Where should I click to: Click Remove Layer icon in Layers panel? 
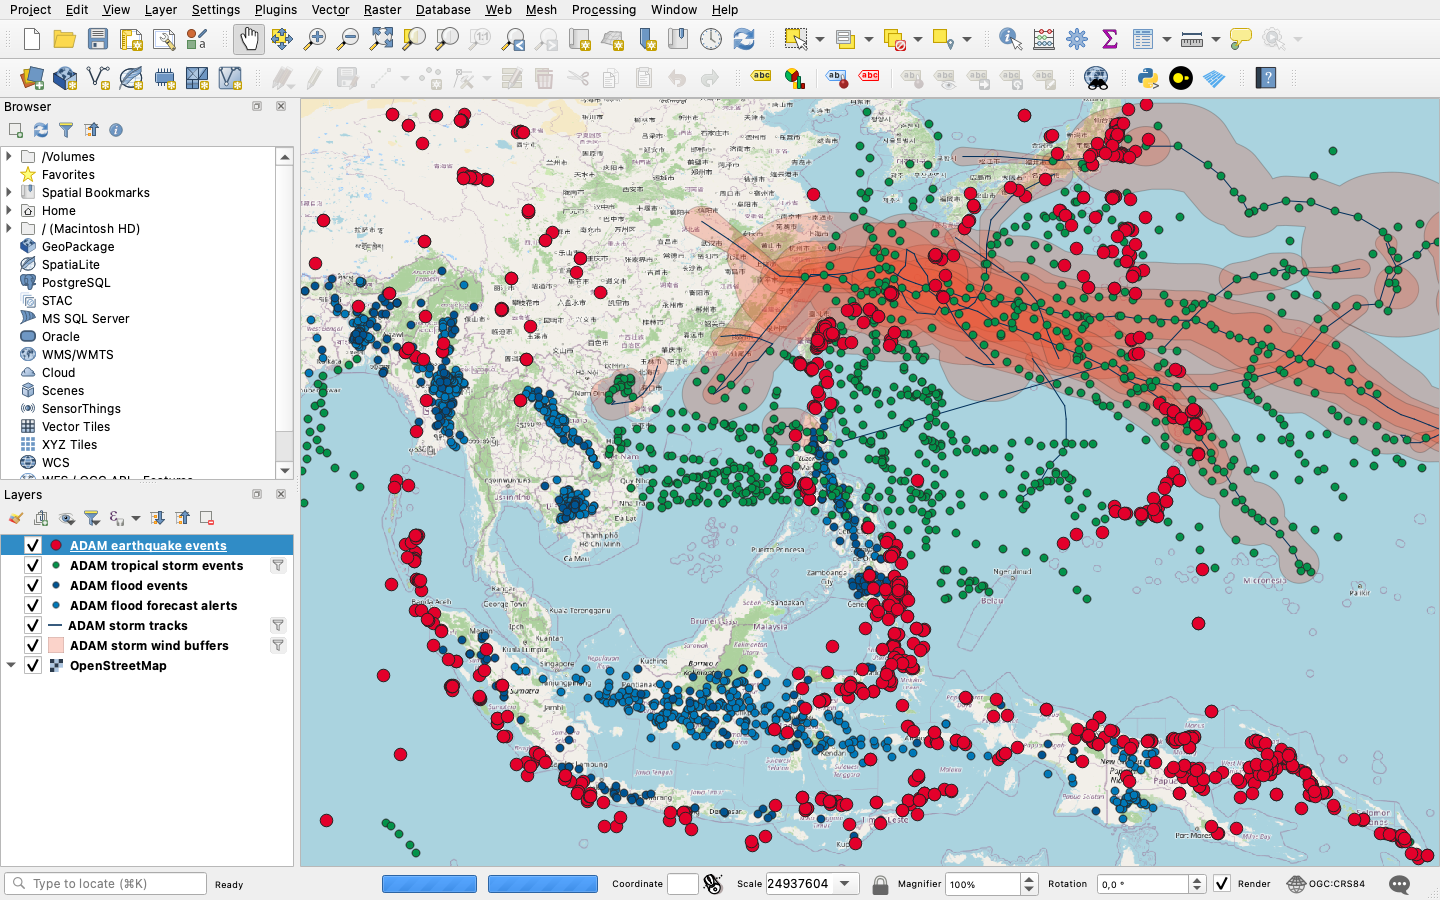click(x=207, y=518)
